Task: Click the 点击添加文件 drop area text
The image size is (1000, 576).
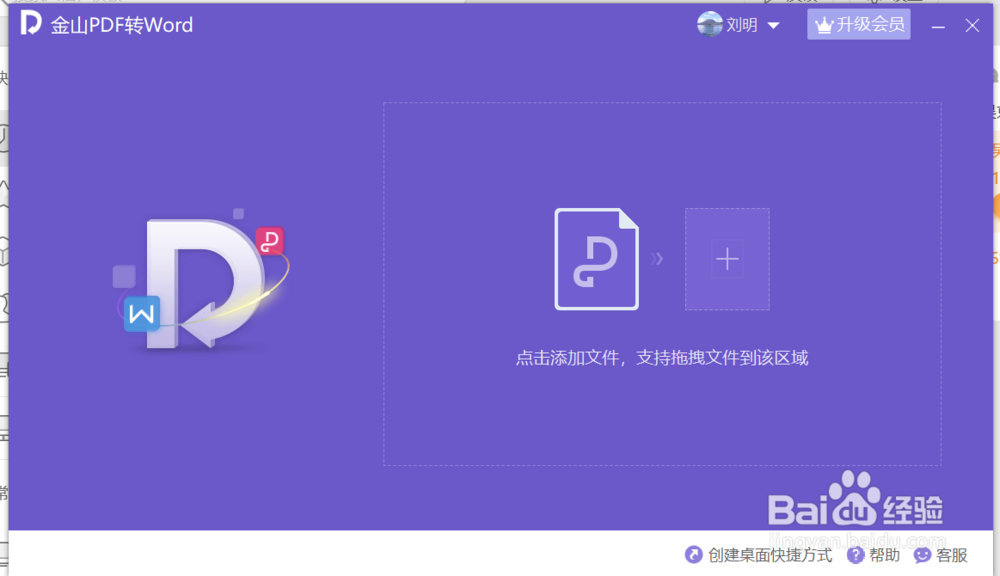Action: click(661, 358)
